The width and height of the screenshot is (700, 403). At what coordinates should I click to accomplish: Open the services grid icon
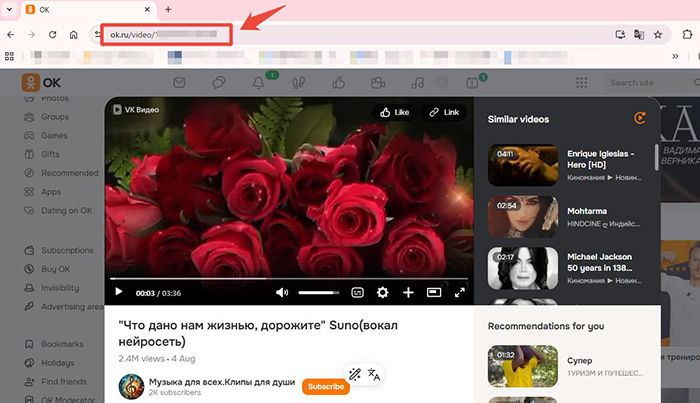581,83
